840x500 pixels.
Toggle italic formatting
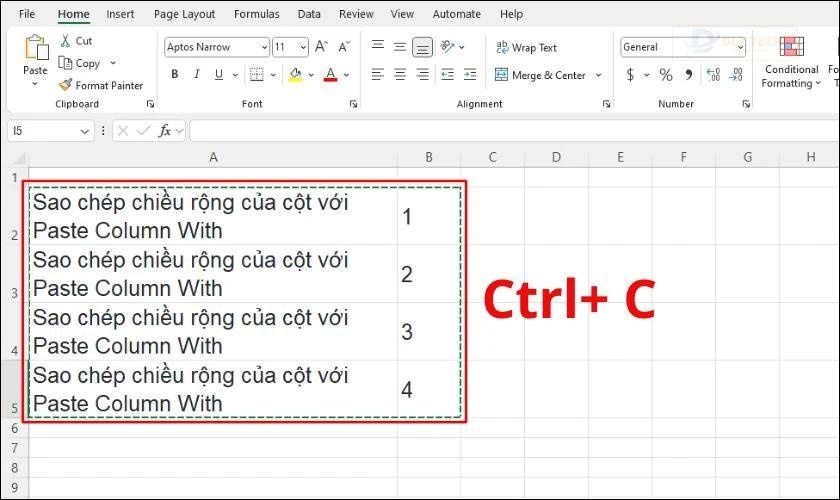coord(197,74)
